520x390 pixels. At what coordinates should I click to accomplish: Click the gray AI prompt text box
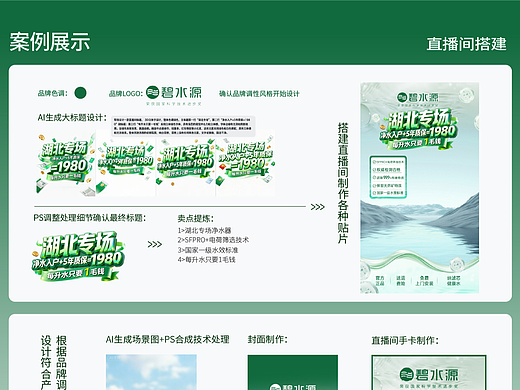[x=184, y=125]
